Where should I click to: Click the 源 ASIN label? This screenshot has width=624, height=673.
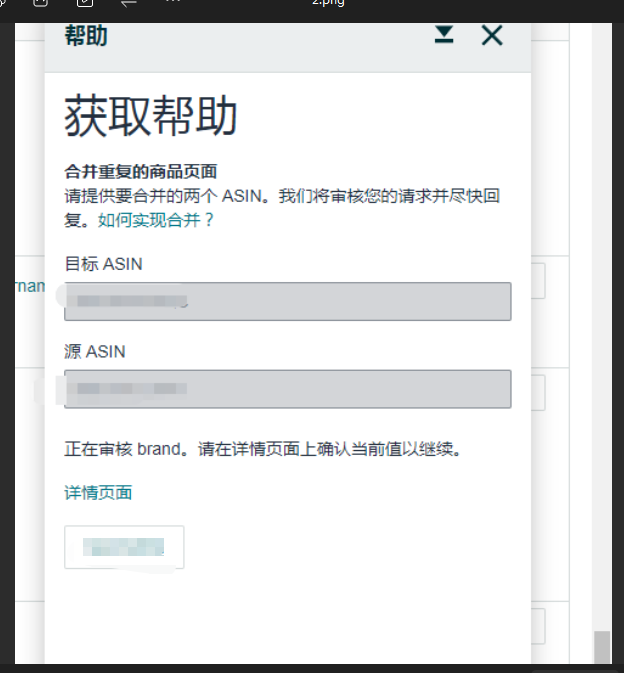pos(95,351)
